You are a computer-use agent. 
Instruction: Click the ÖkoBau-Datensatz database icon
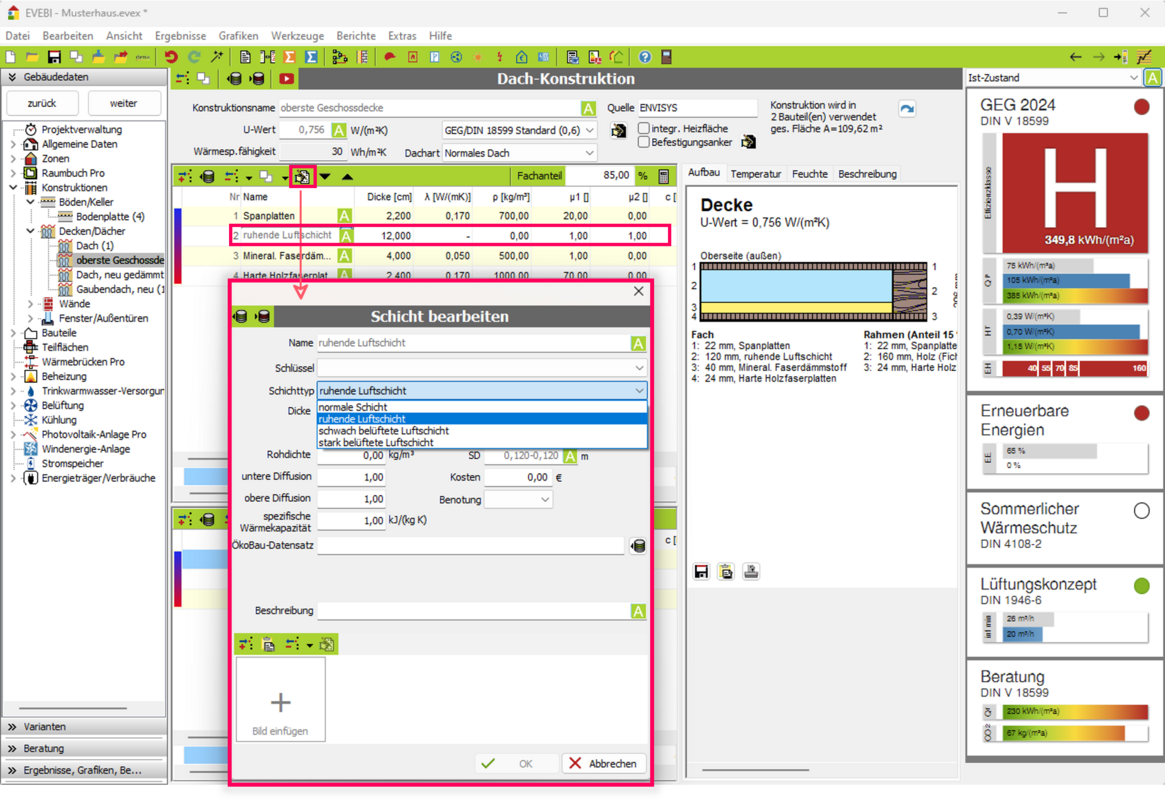[638, 546]
